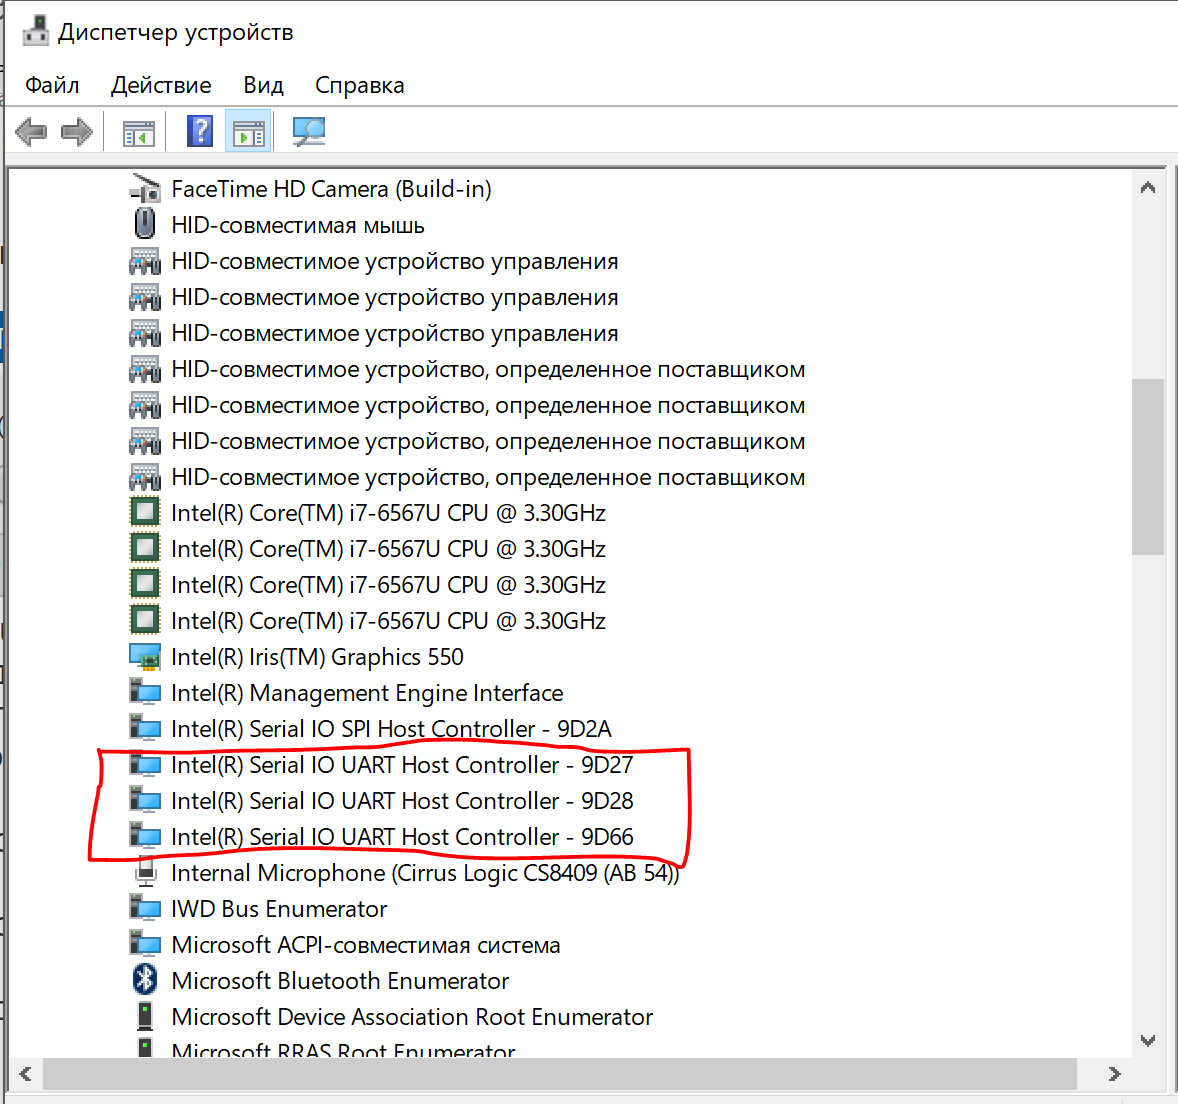
Task: Click the horizontal scrollbar right arrow
Action: pos(1115,1074)
